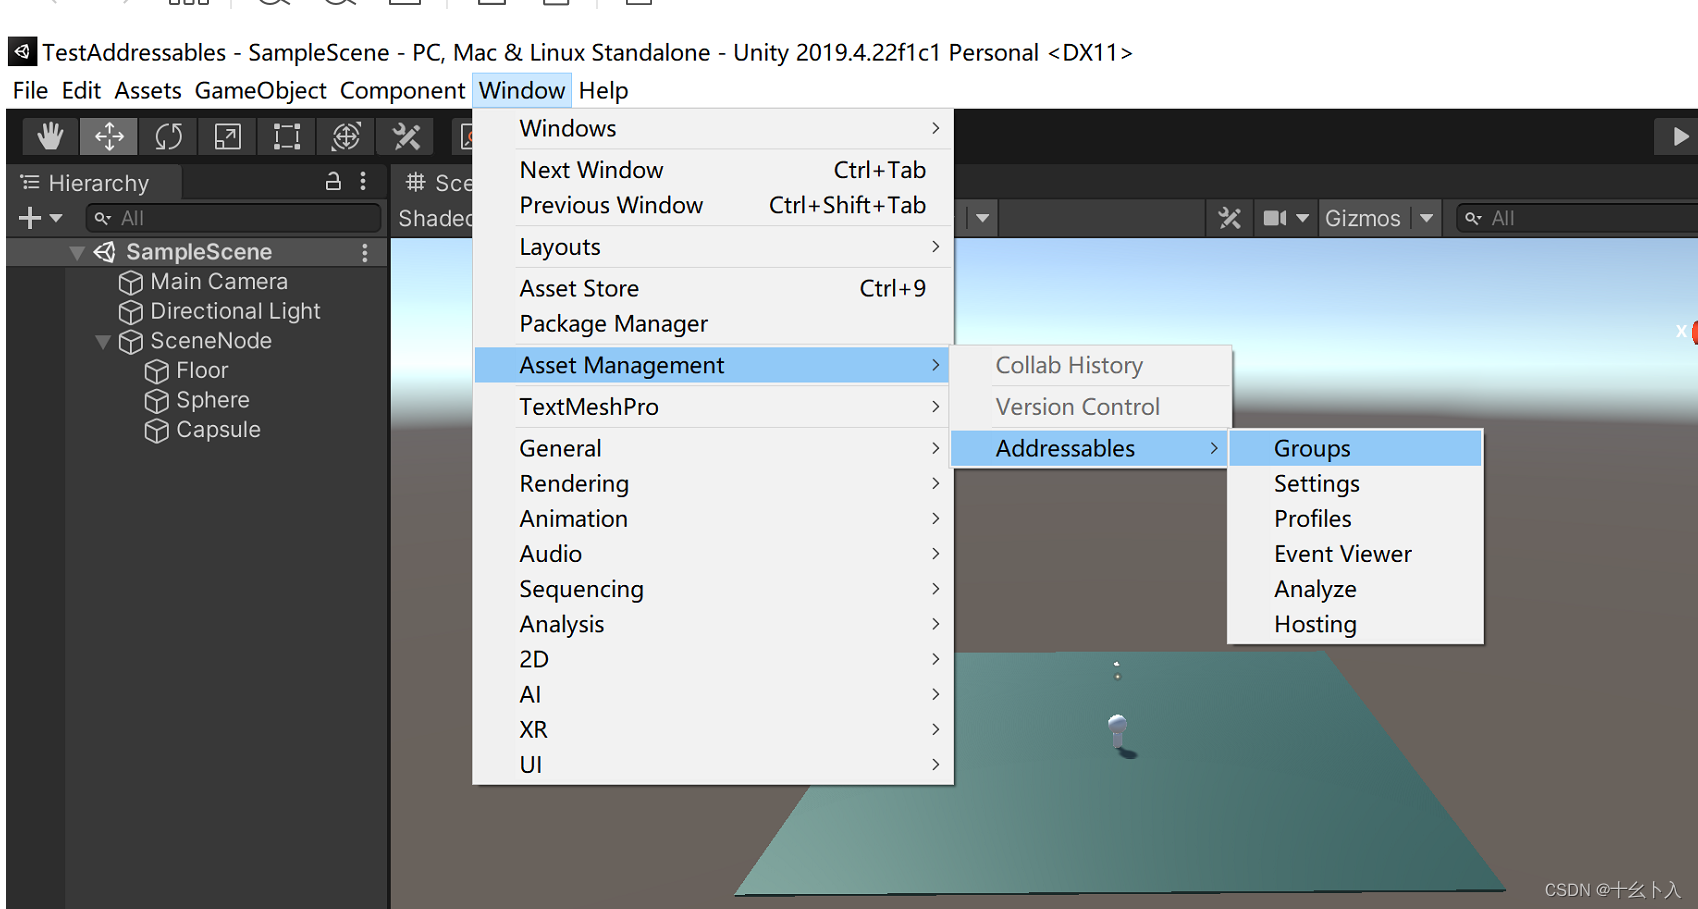
Task: Select Sphere object in Hierarchy
Action: pyautogui.click(x=213, y=400)
